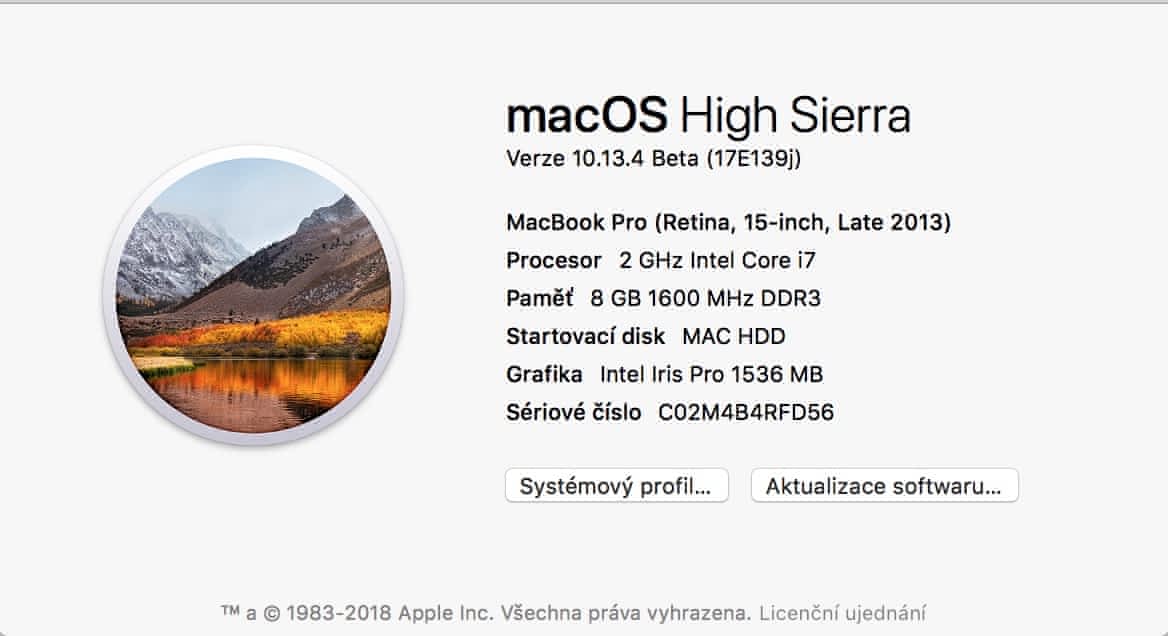The height and width of the screenshot is (636, 1168).
Task: Click the MAC HDD disk name
Action: point(733,336)
